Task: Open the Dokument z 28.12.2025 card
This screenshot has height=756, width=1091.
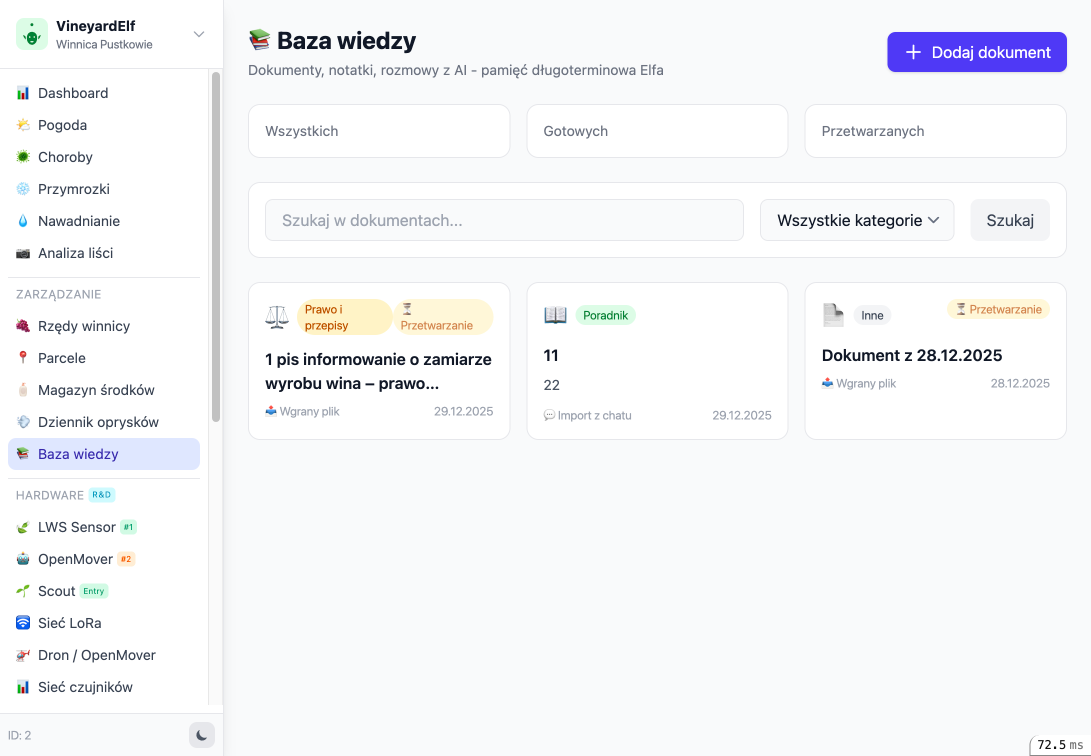Action: (x=935, y=356)
